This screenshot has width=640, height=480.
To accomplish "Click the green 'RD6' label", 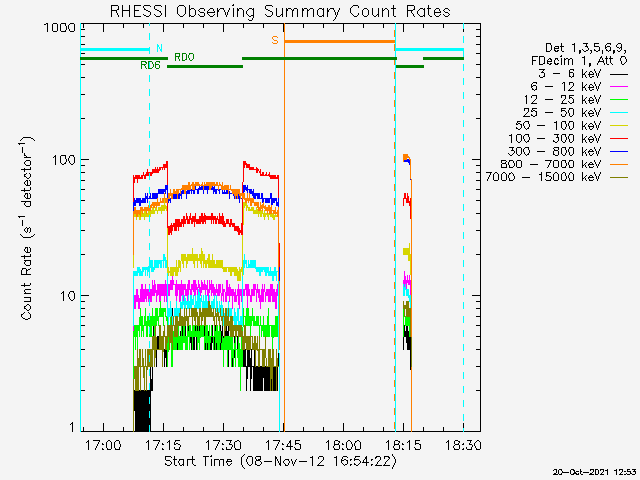I will click(150, 66).
